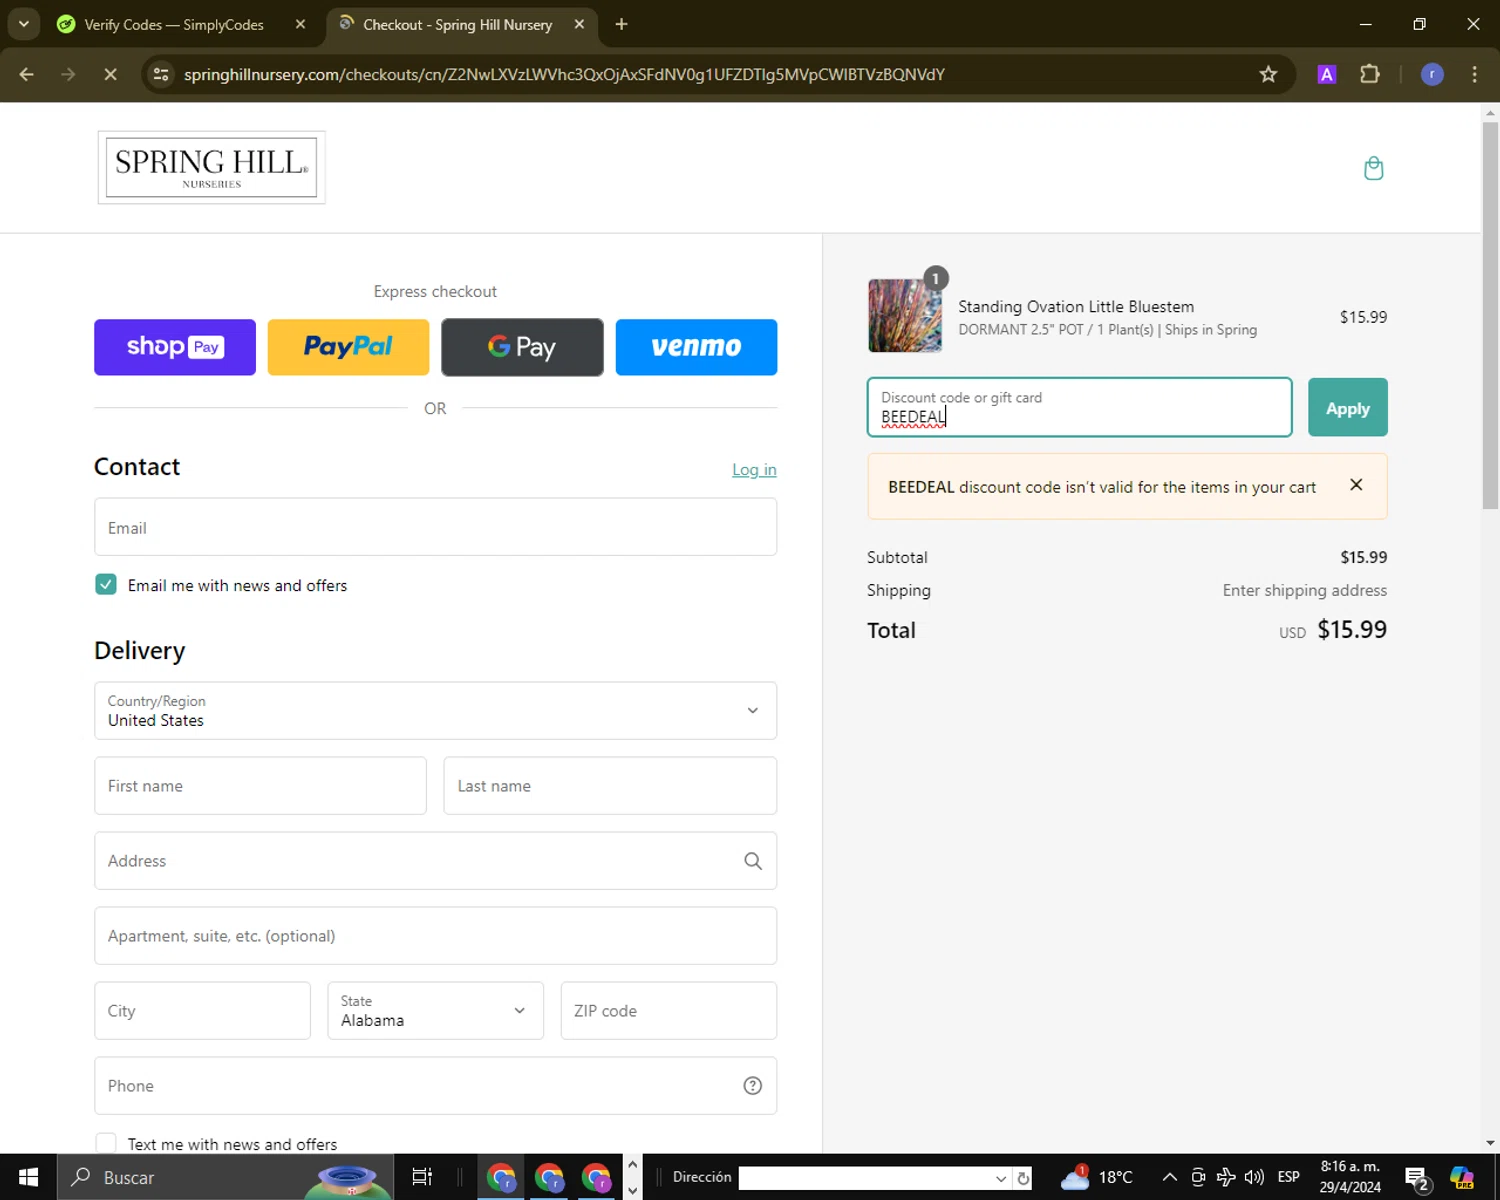Viewport: 1500px width, 1200px height.
Task: Check Text me with news and offers
Action: [106, 1143]
